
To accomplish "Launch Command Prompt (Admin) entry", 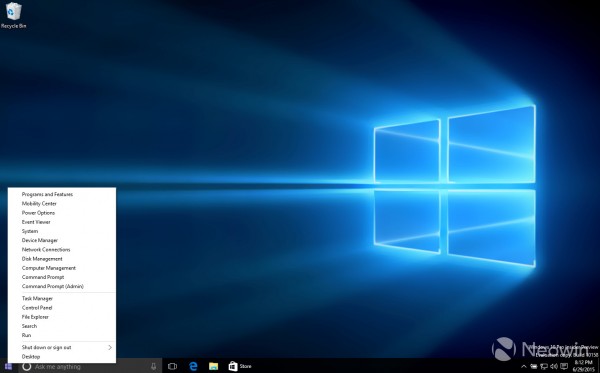I will click(62, 286).
